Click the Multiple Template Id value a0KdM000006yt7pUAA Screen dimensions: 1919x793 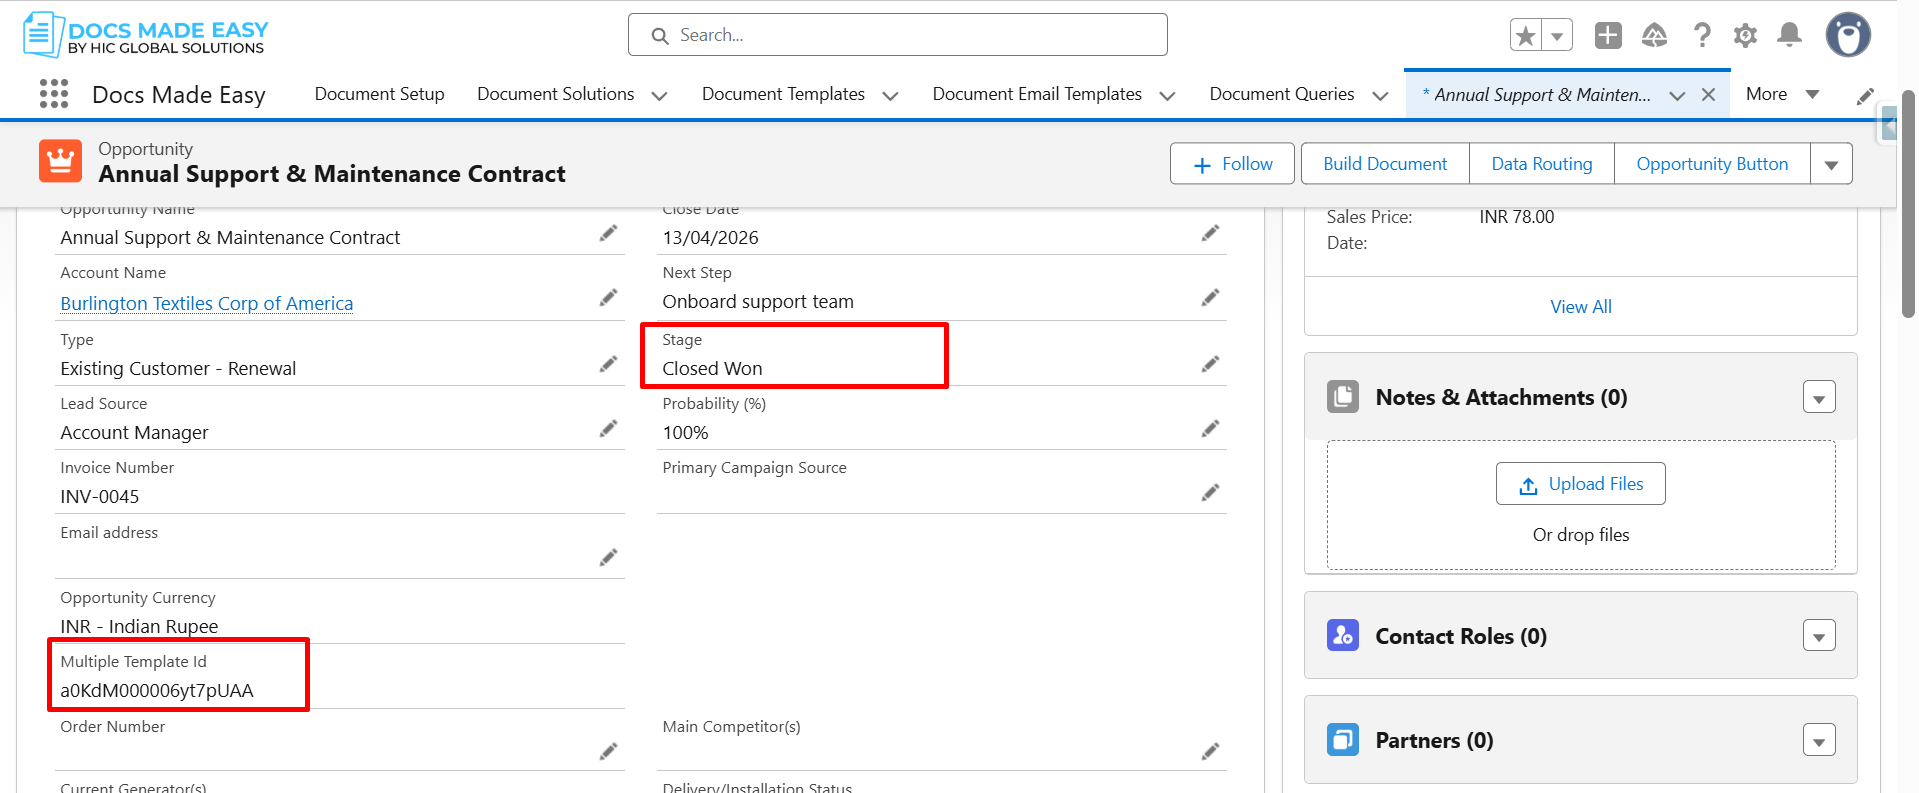click(x=157, y=691)
